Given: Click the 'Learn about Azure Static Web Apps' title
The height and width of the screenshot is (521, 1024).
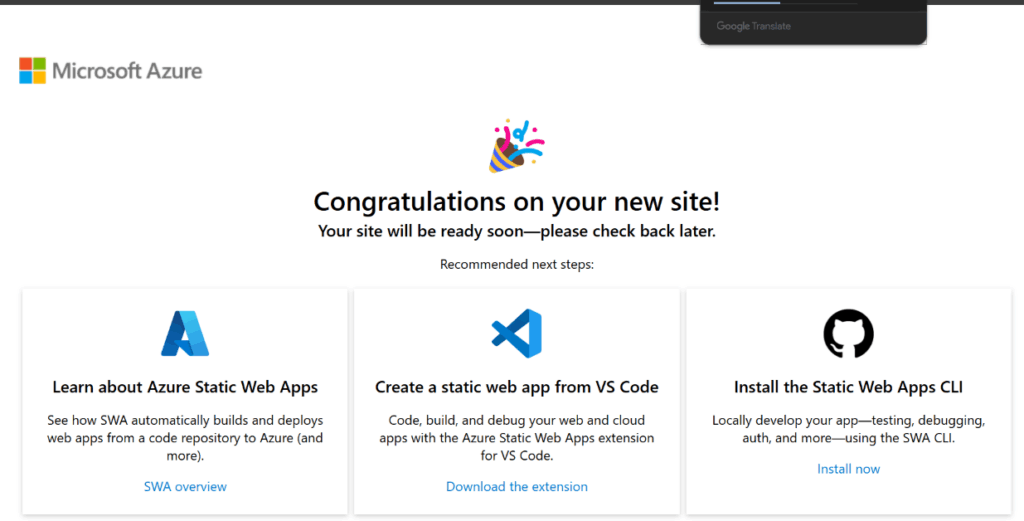Looking at the screenshot, I should click(185, 387).
